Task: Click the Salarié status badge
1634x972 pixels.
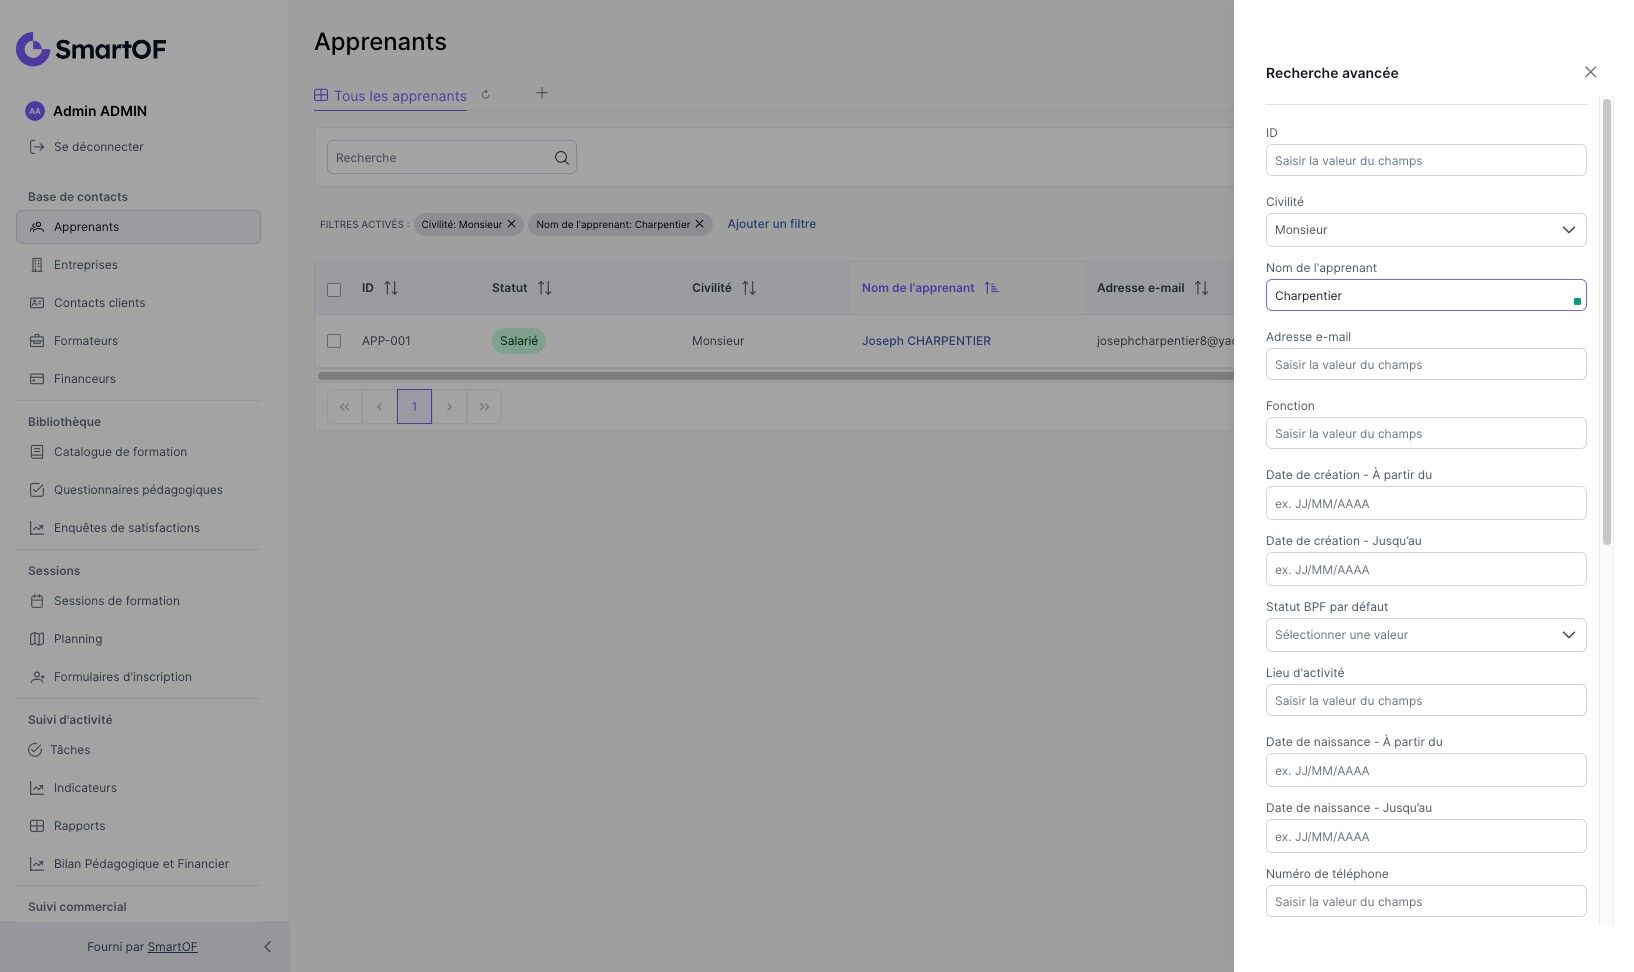Action: coord(519,341)
